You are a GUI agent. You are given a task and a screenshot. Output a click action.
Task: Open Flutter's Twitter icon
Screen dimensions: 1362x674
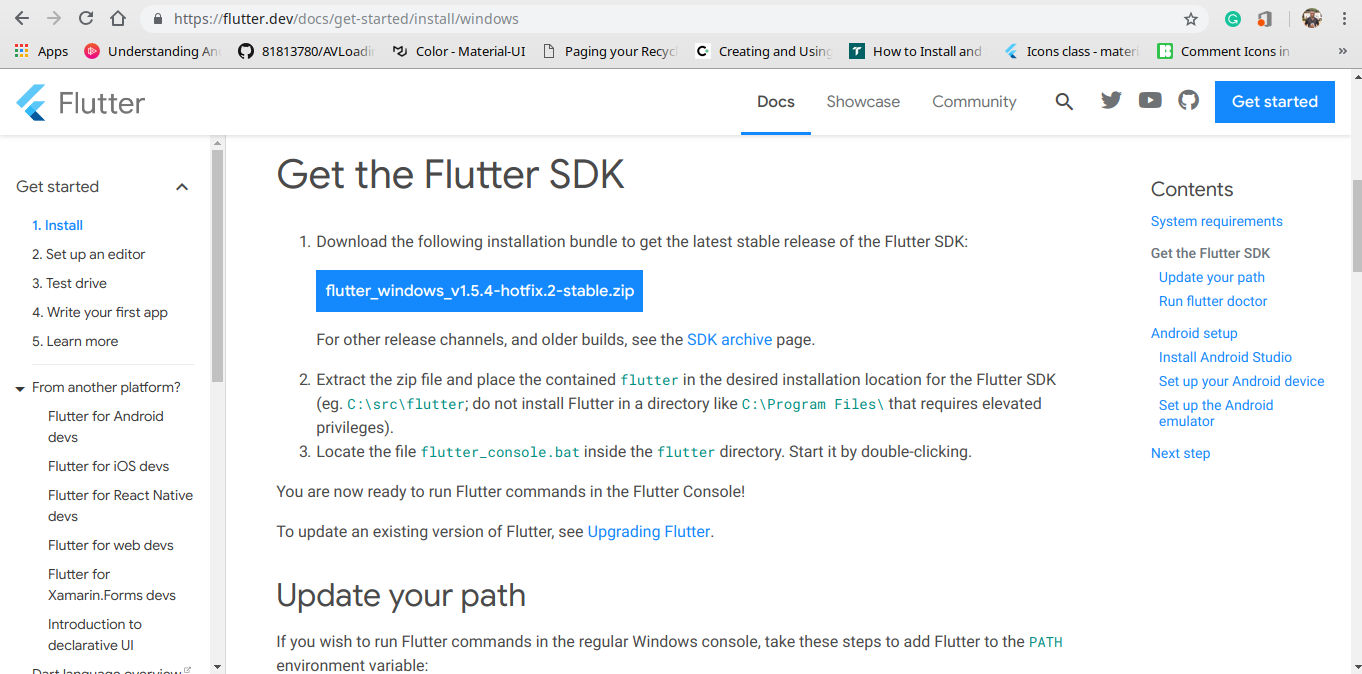click(1111, 100)
